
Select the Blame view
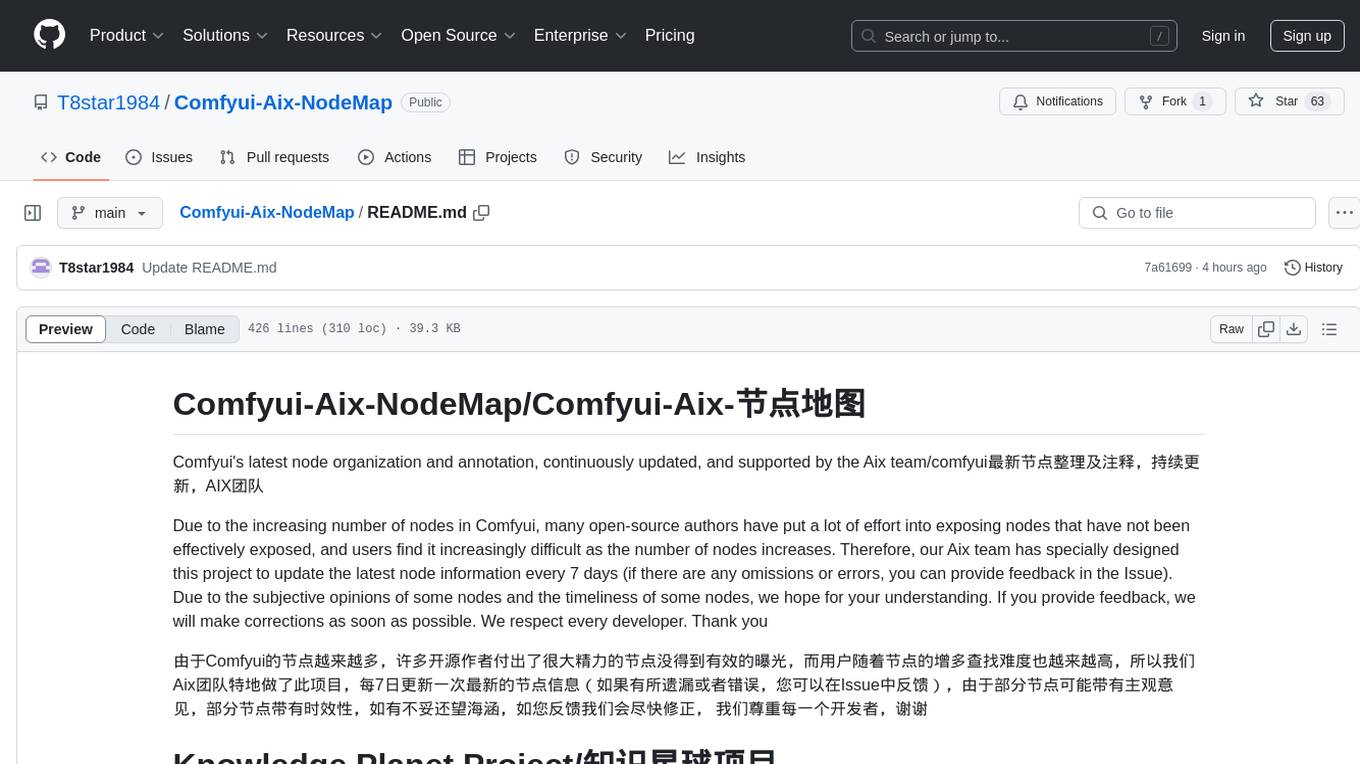(205, 329)
